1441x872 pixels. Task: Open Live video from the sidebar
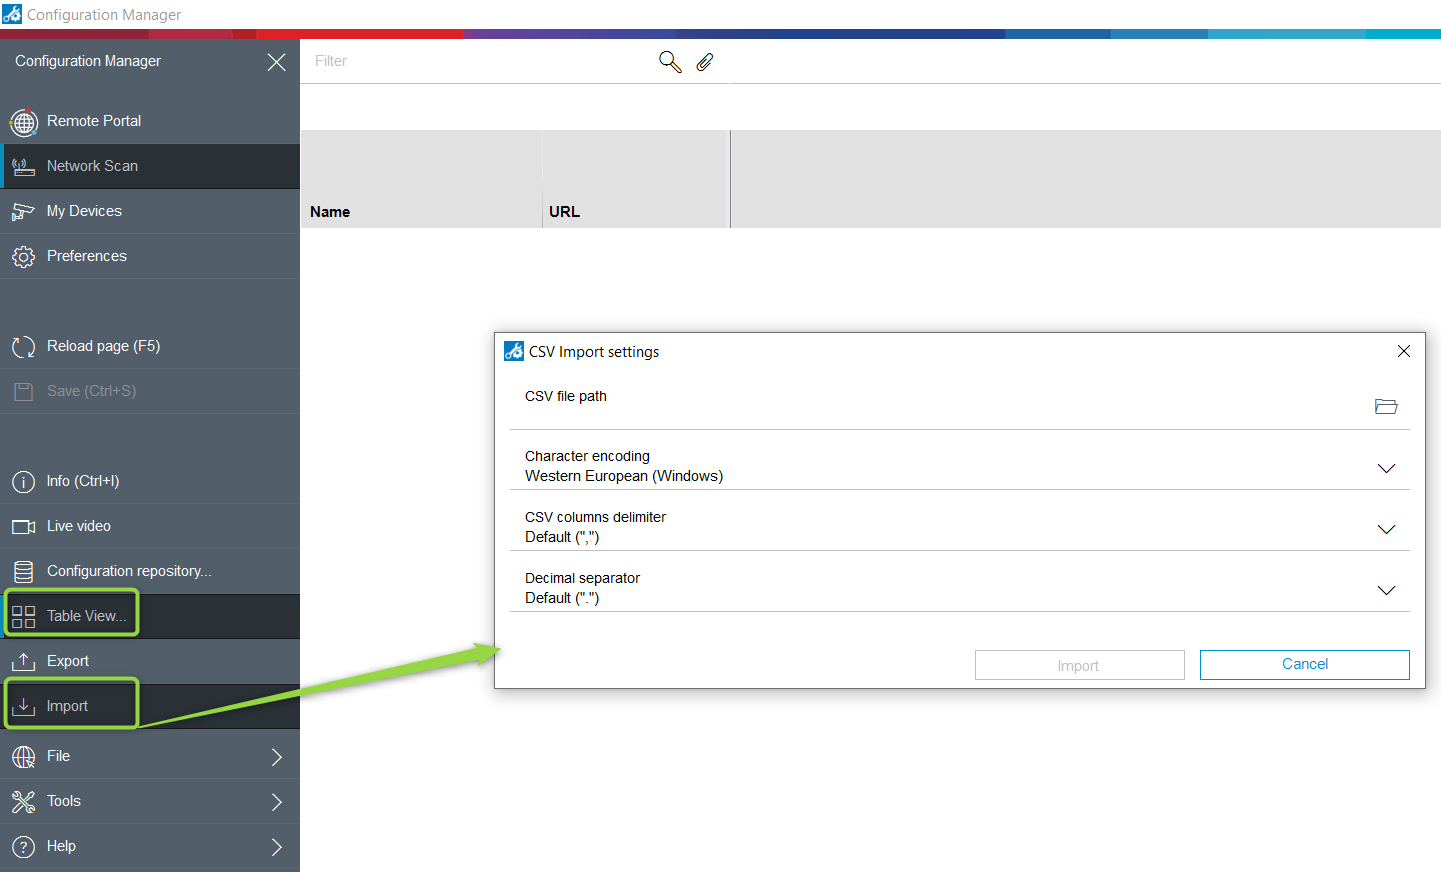[x=78, y=526]
